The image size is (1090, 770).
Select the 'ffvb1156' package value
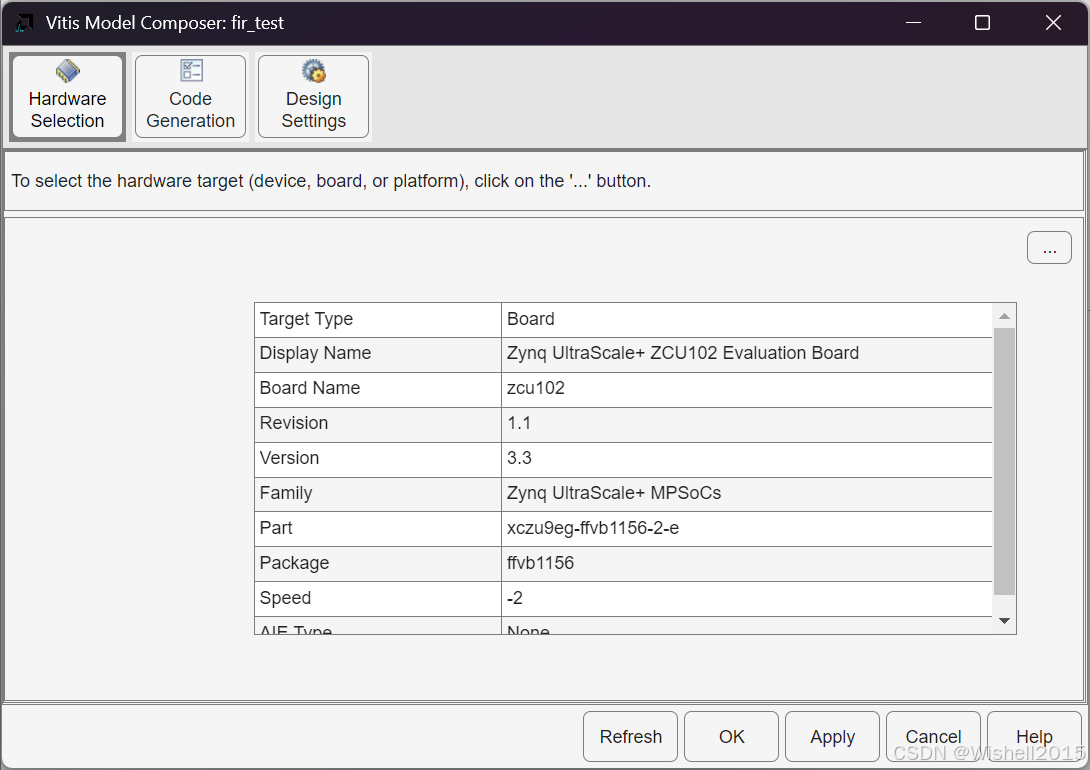coord(747,564)
